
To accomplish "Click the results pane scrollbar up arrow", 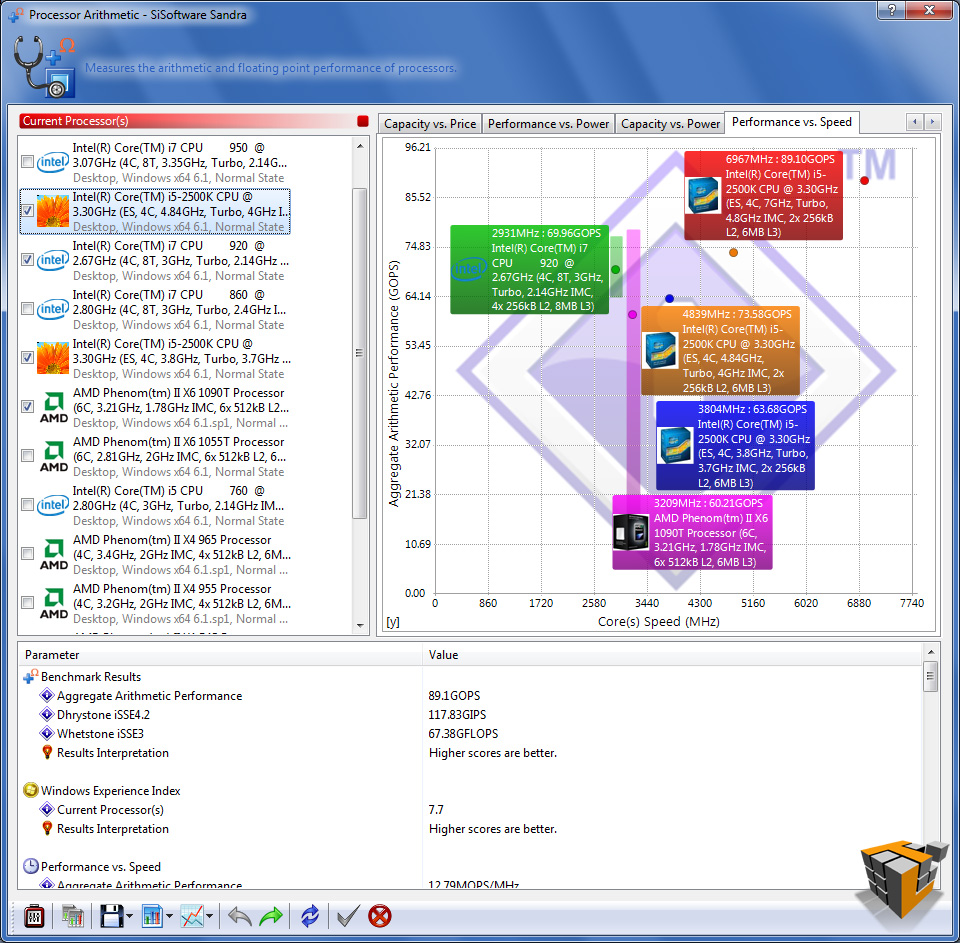I will point(930,652).
